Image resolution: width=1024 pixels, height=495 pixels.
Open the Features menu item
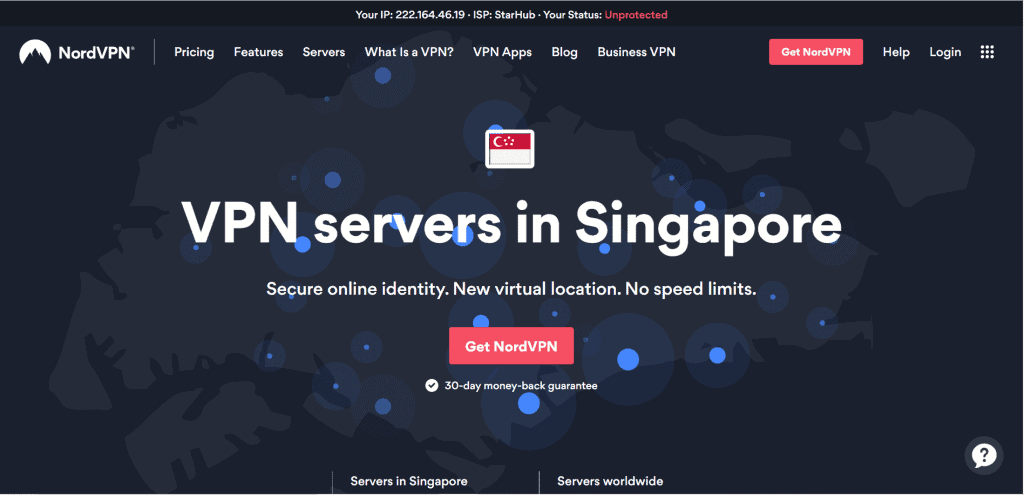[259, 52]
